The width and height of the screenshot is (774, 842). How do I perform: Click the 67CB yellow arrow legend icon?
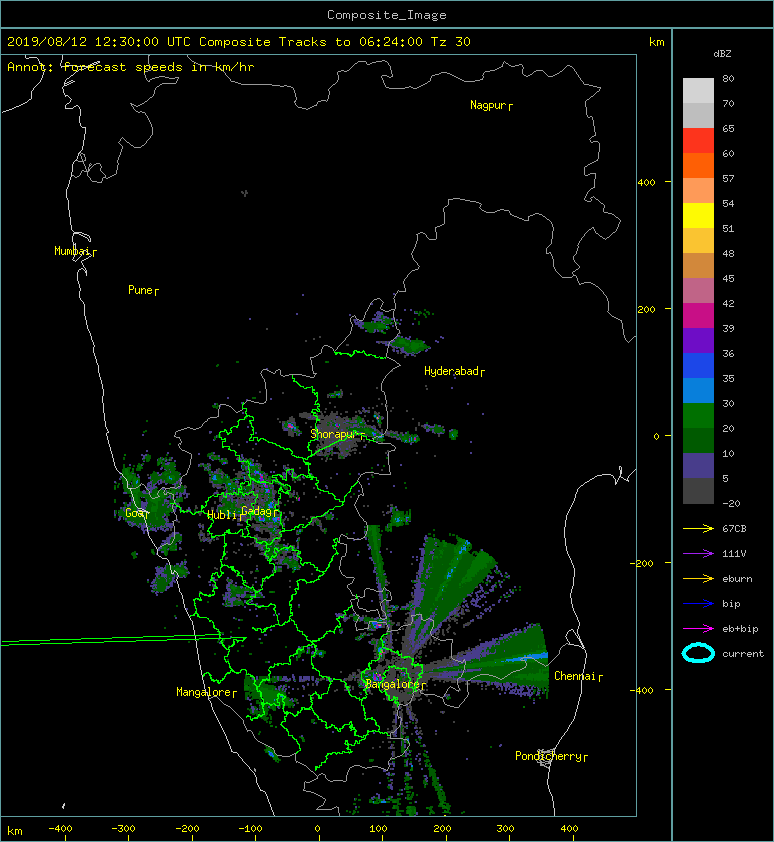coord(698,529)
